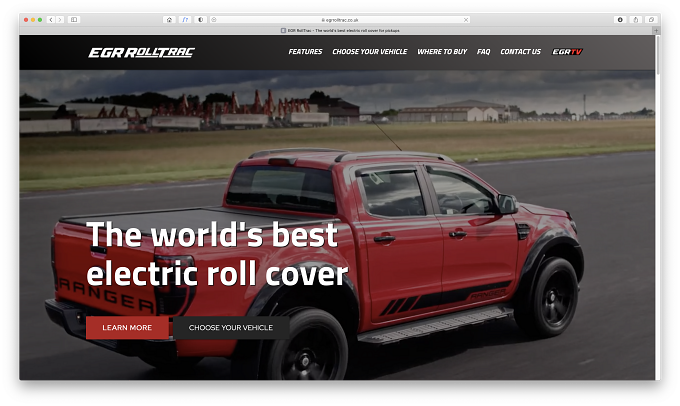
Task: Show the Safari sidebar
Action: click(x=74, y=20)
